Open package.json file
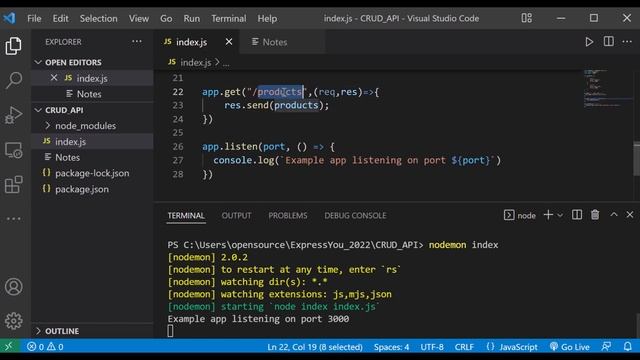Viewport: 640px width, 360px height. [92, 189]
